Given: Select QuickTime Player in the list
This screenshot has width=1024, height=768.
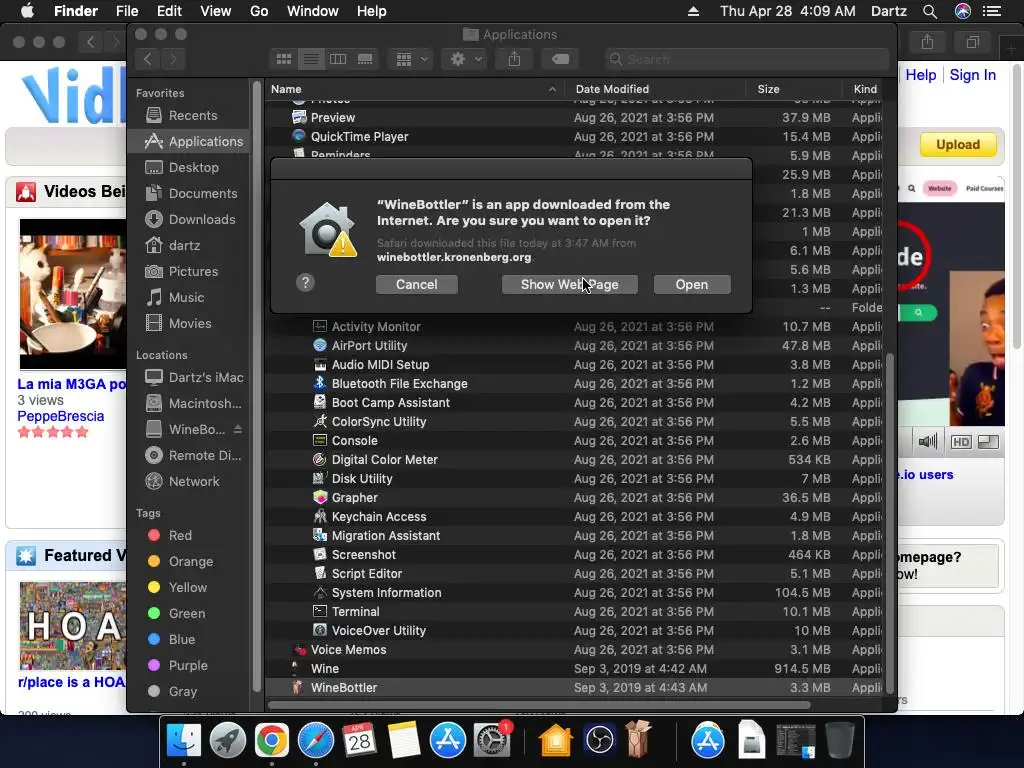Looking at the screenshot, I should coord(574,136).
